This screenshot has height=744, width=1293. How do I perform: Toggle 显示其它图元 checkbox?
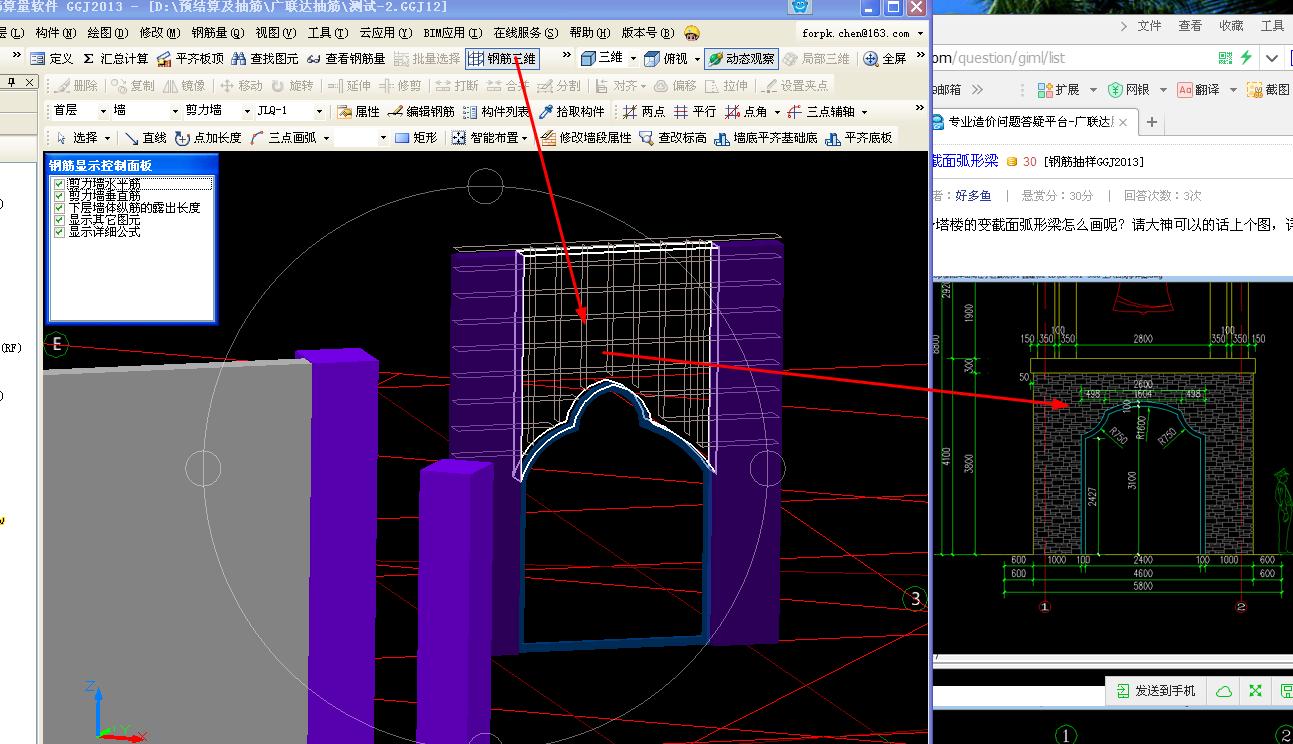60,219
